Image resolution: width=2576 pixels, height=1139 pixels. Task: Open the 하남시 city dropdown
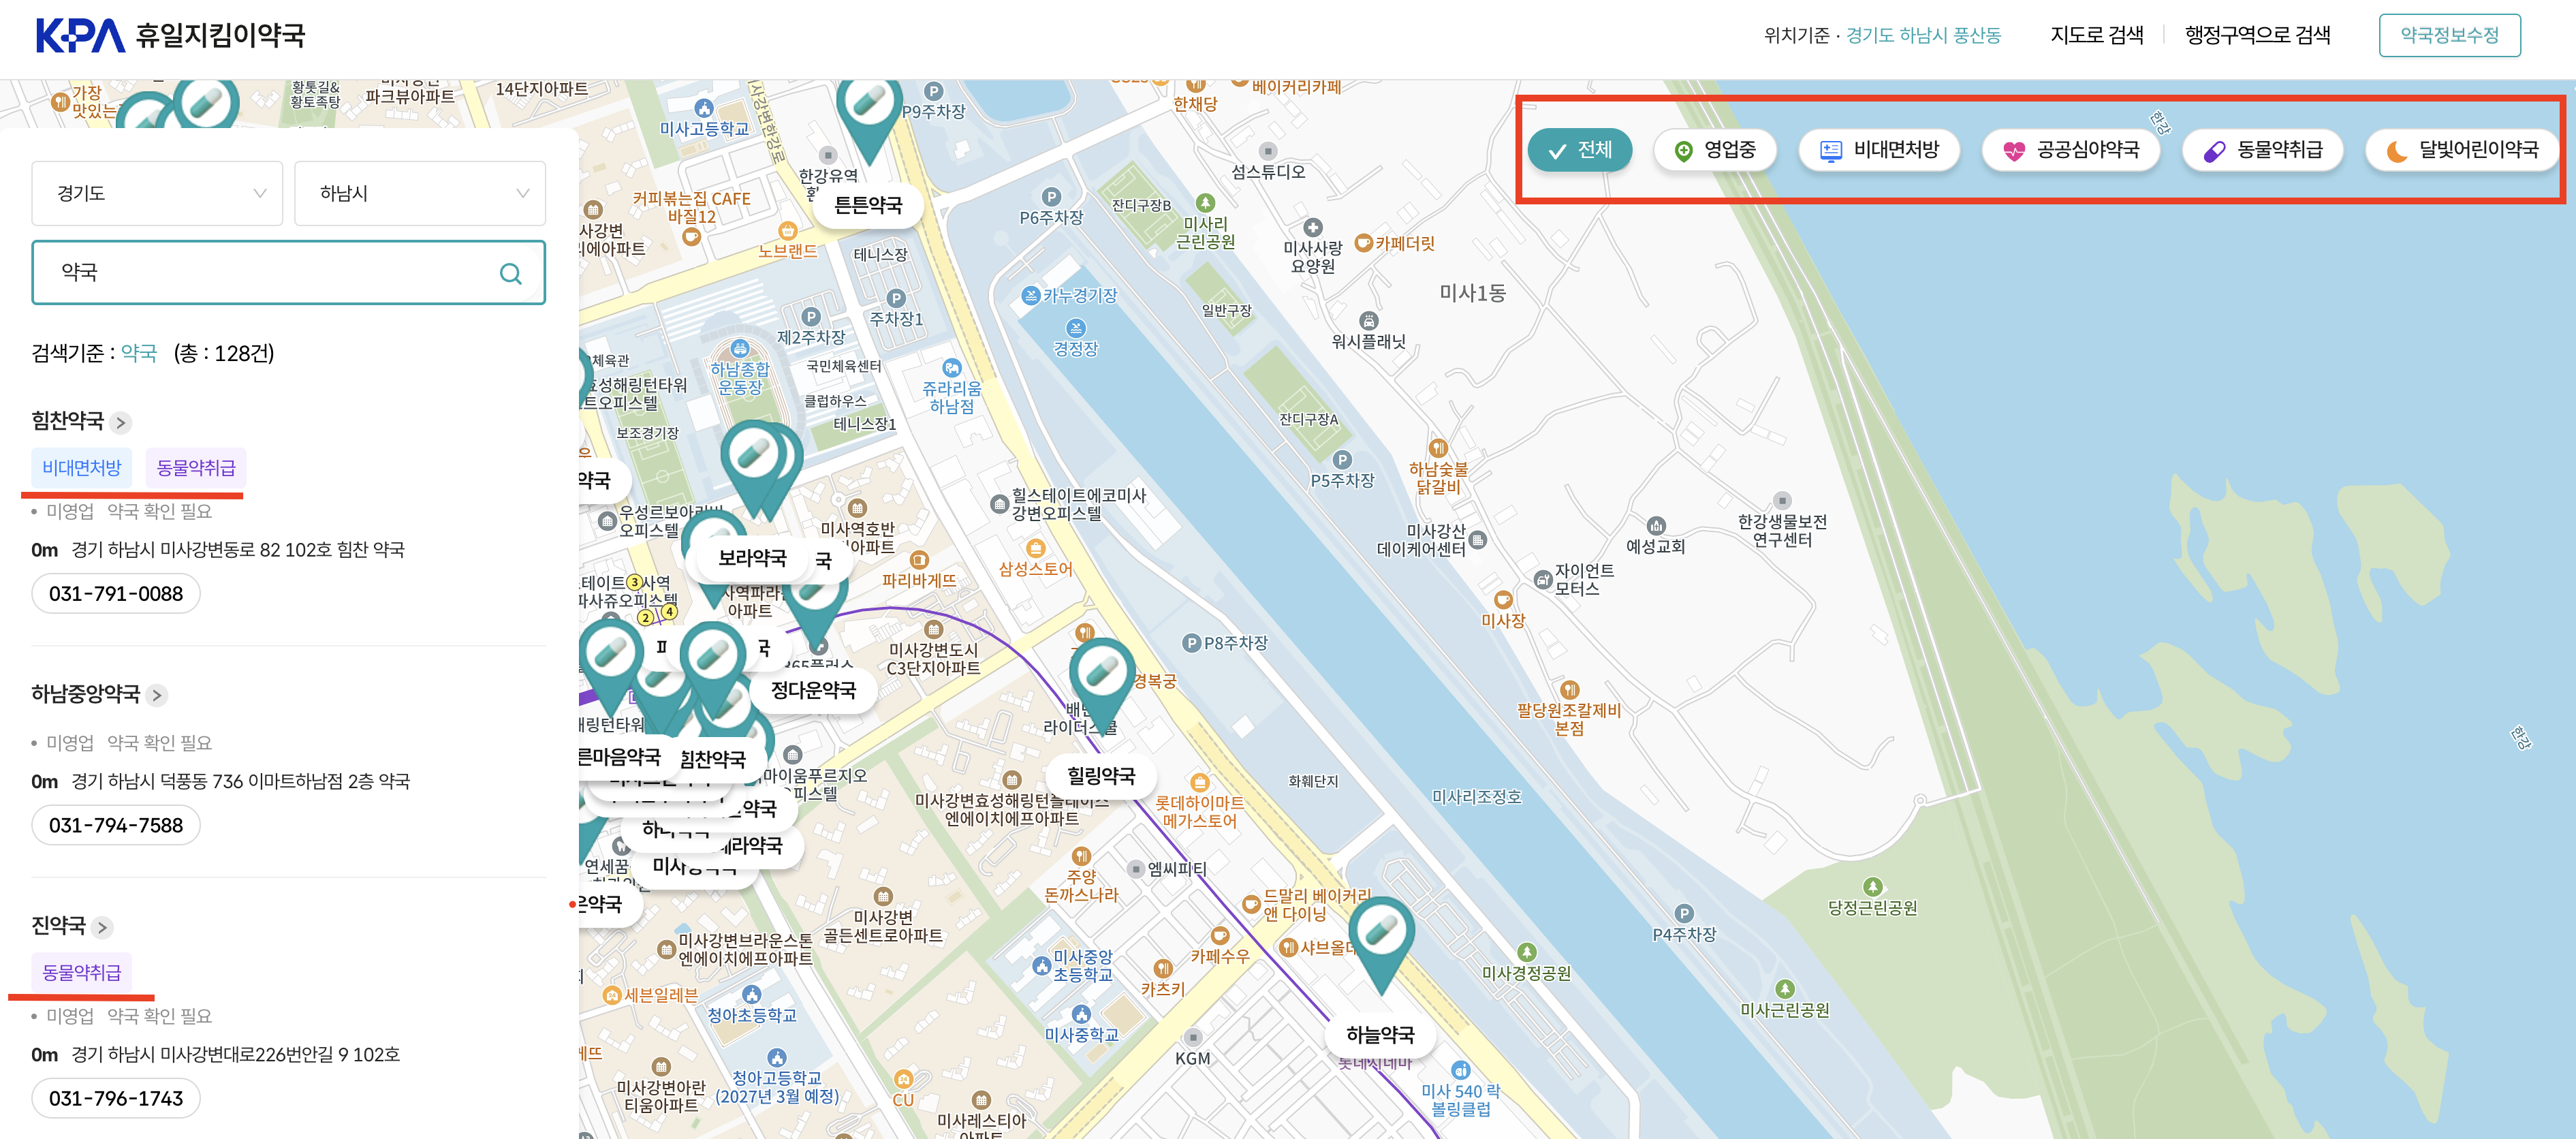[420, 193]
